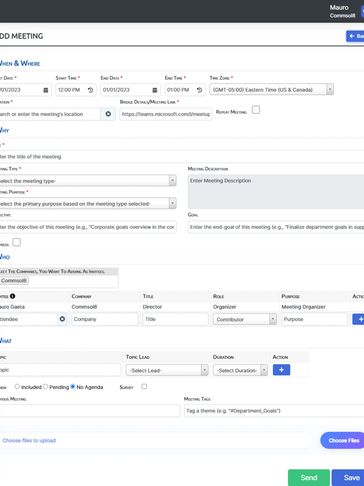Screen dimensions: 364x486
Task: Click the attendee lookup target icon
Action: pyautogui.click(x=62, y=319)
